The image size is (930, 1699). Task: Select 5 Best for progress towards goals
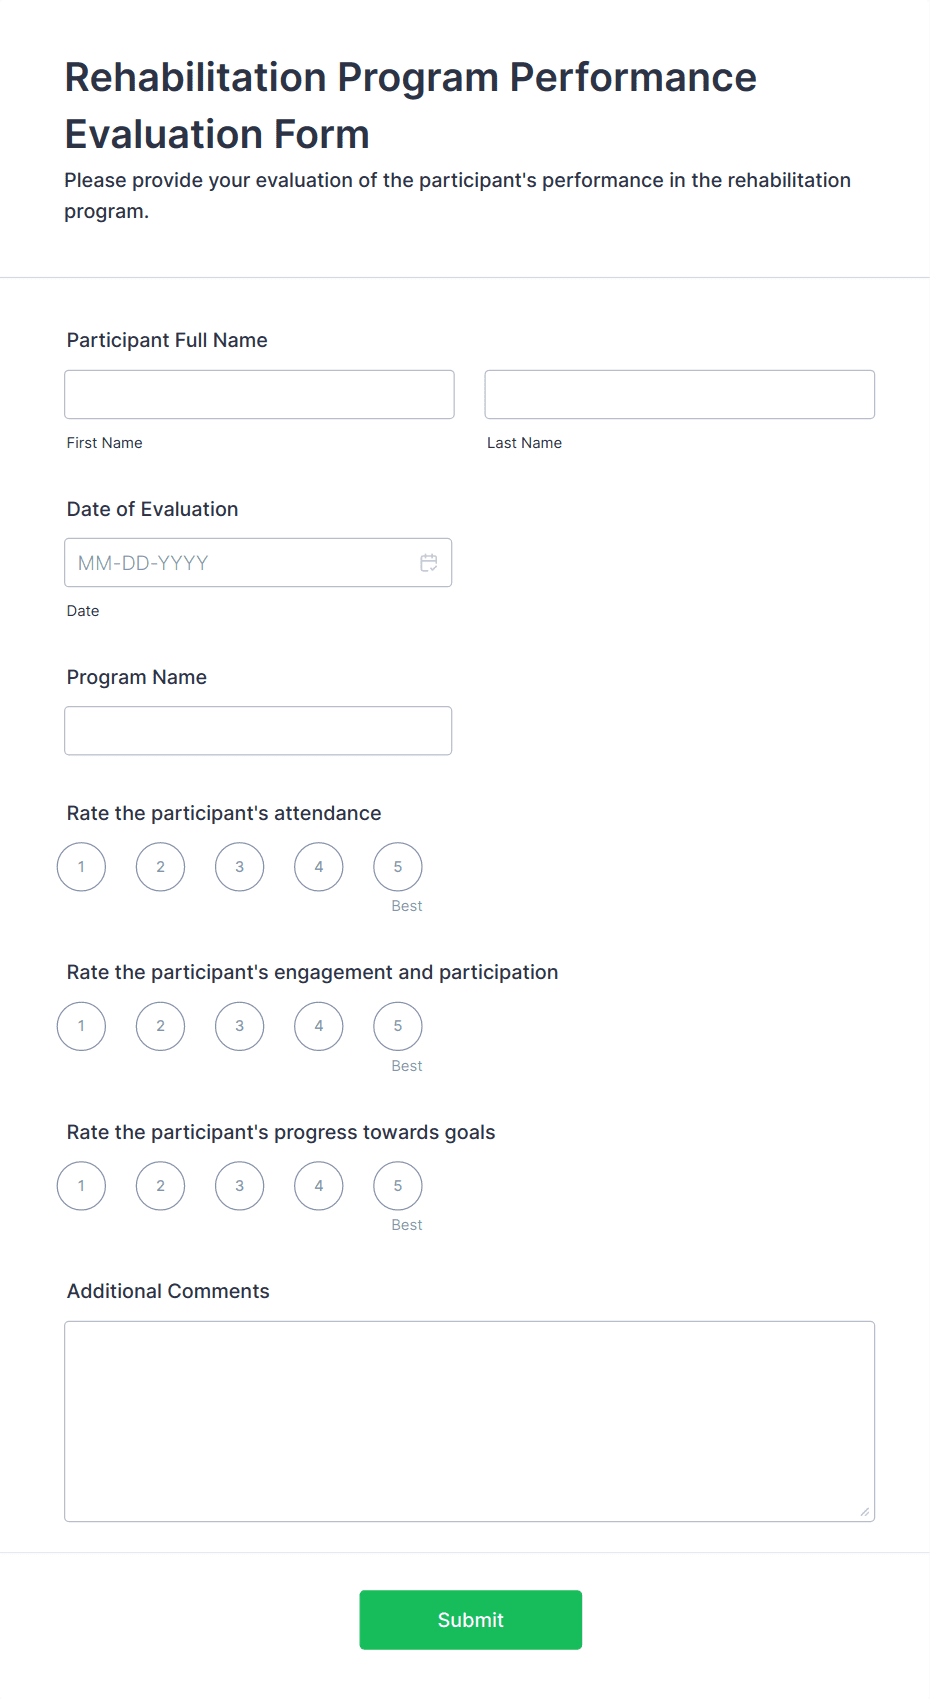point(397,1185)
